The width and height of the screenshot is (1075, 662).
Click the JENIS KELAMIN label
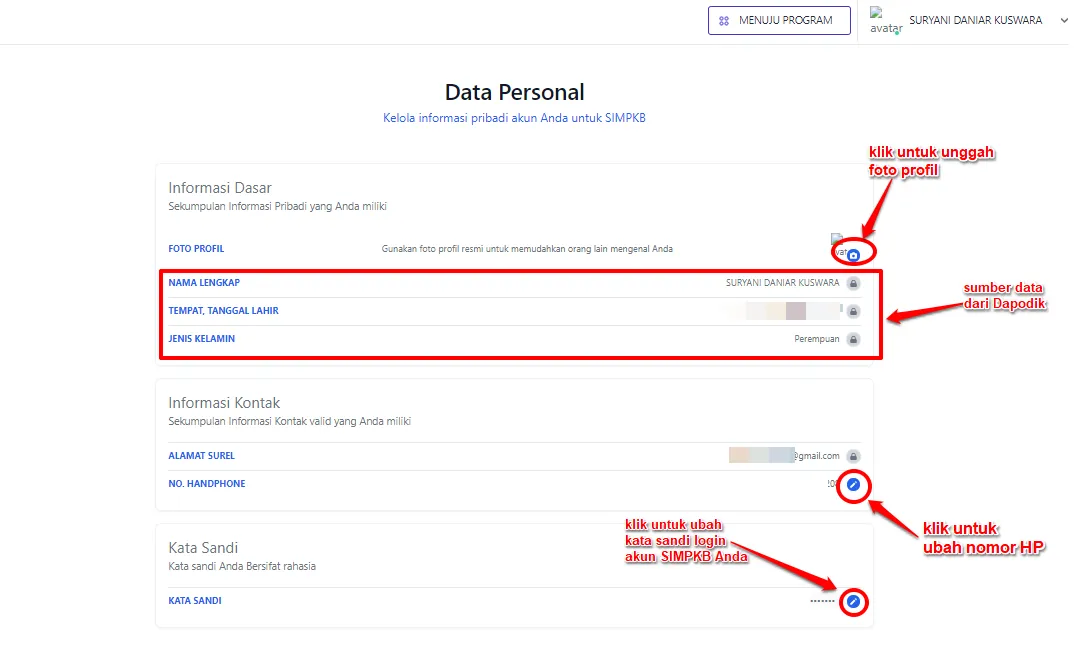point(202,339)
